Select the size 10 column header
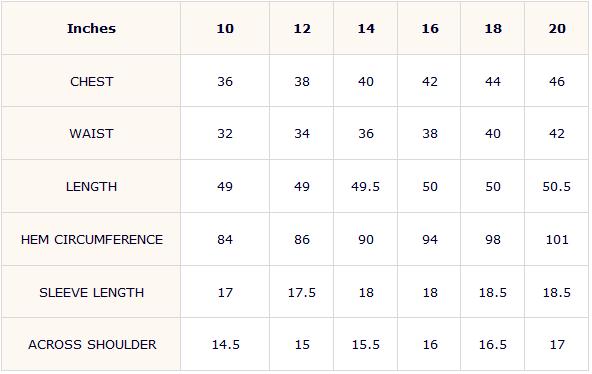The width and height of the screenshot is (592, 374). pos(225,29)
